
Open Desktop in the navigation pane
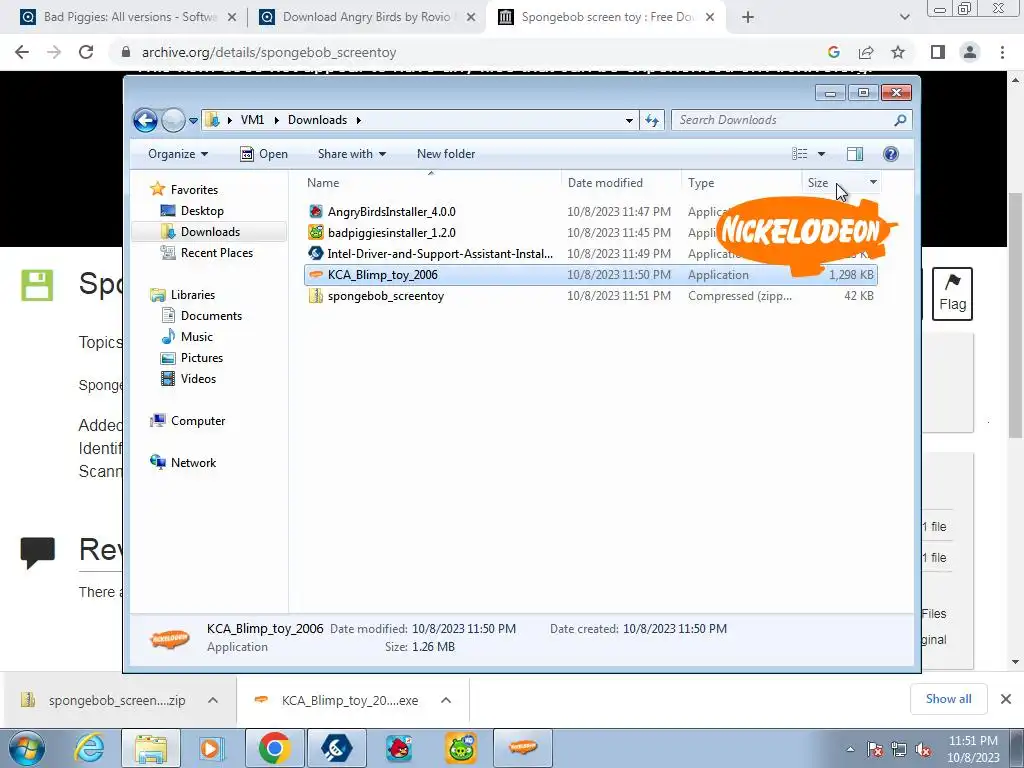pos(202,211)
